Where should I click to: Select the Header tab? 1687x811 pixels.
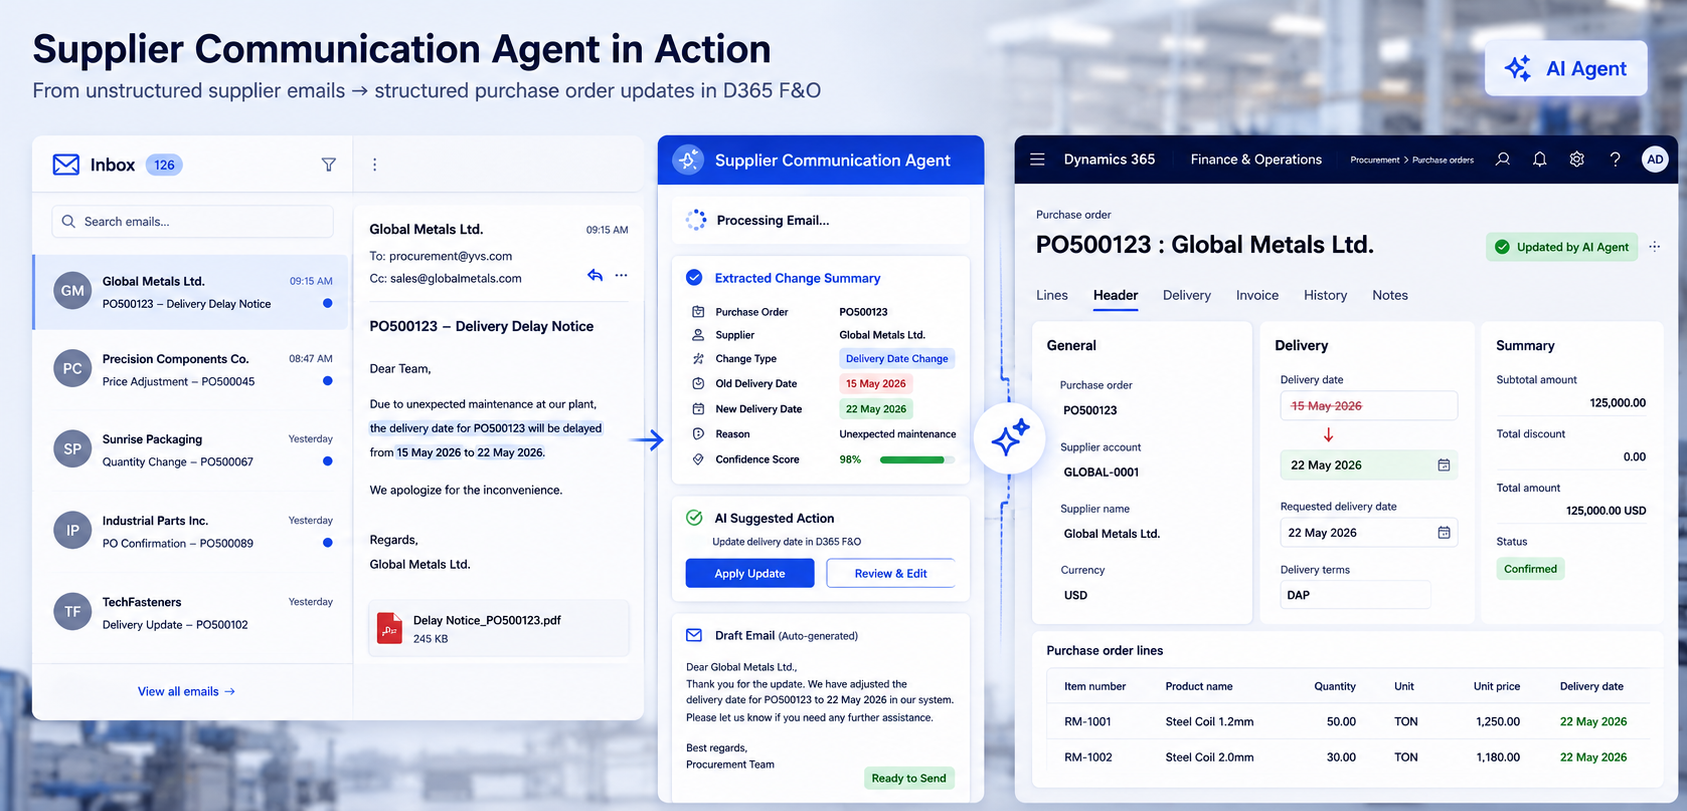1115,295
